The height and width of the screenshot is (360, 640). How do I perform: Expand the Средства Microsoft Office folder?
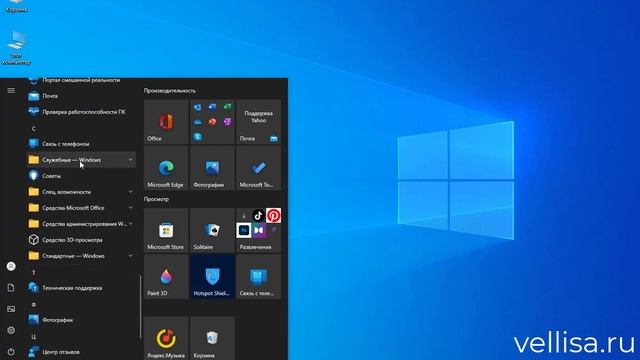coord(81,208)
